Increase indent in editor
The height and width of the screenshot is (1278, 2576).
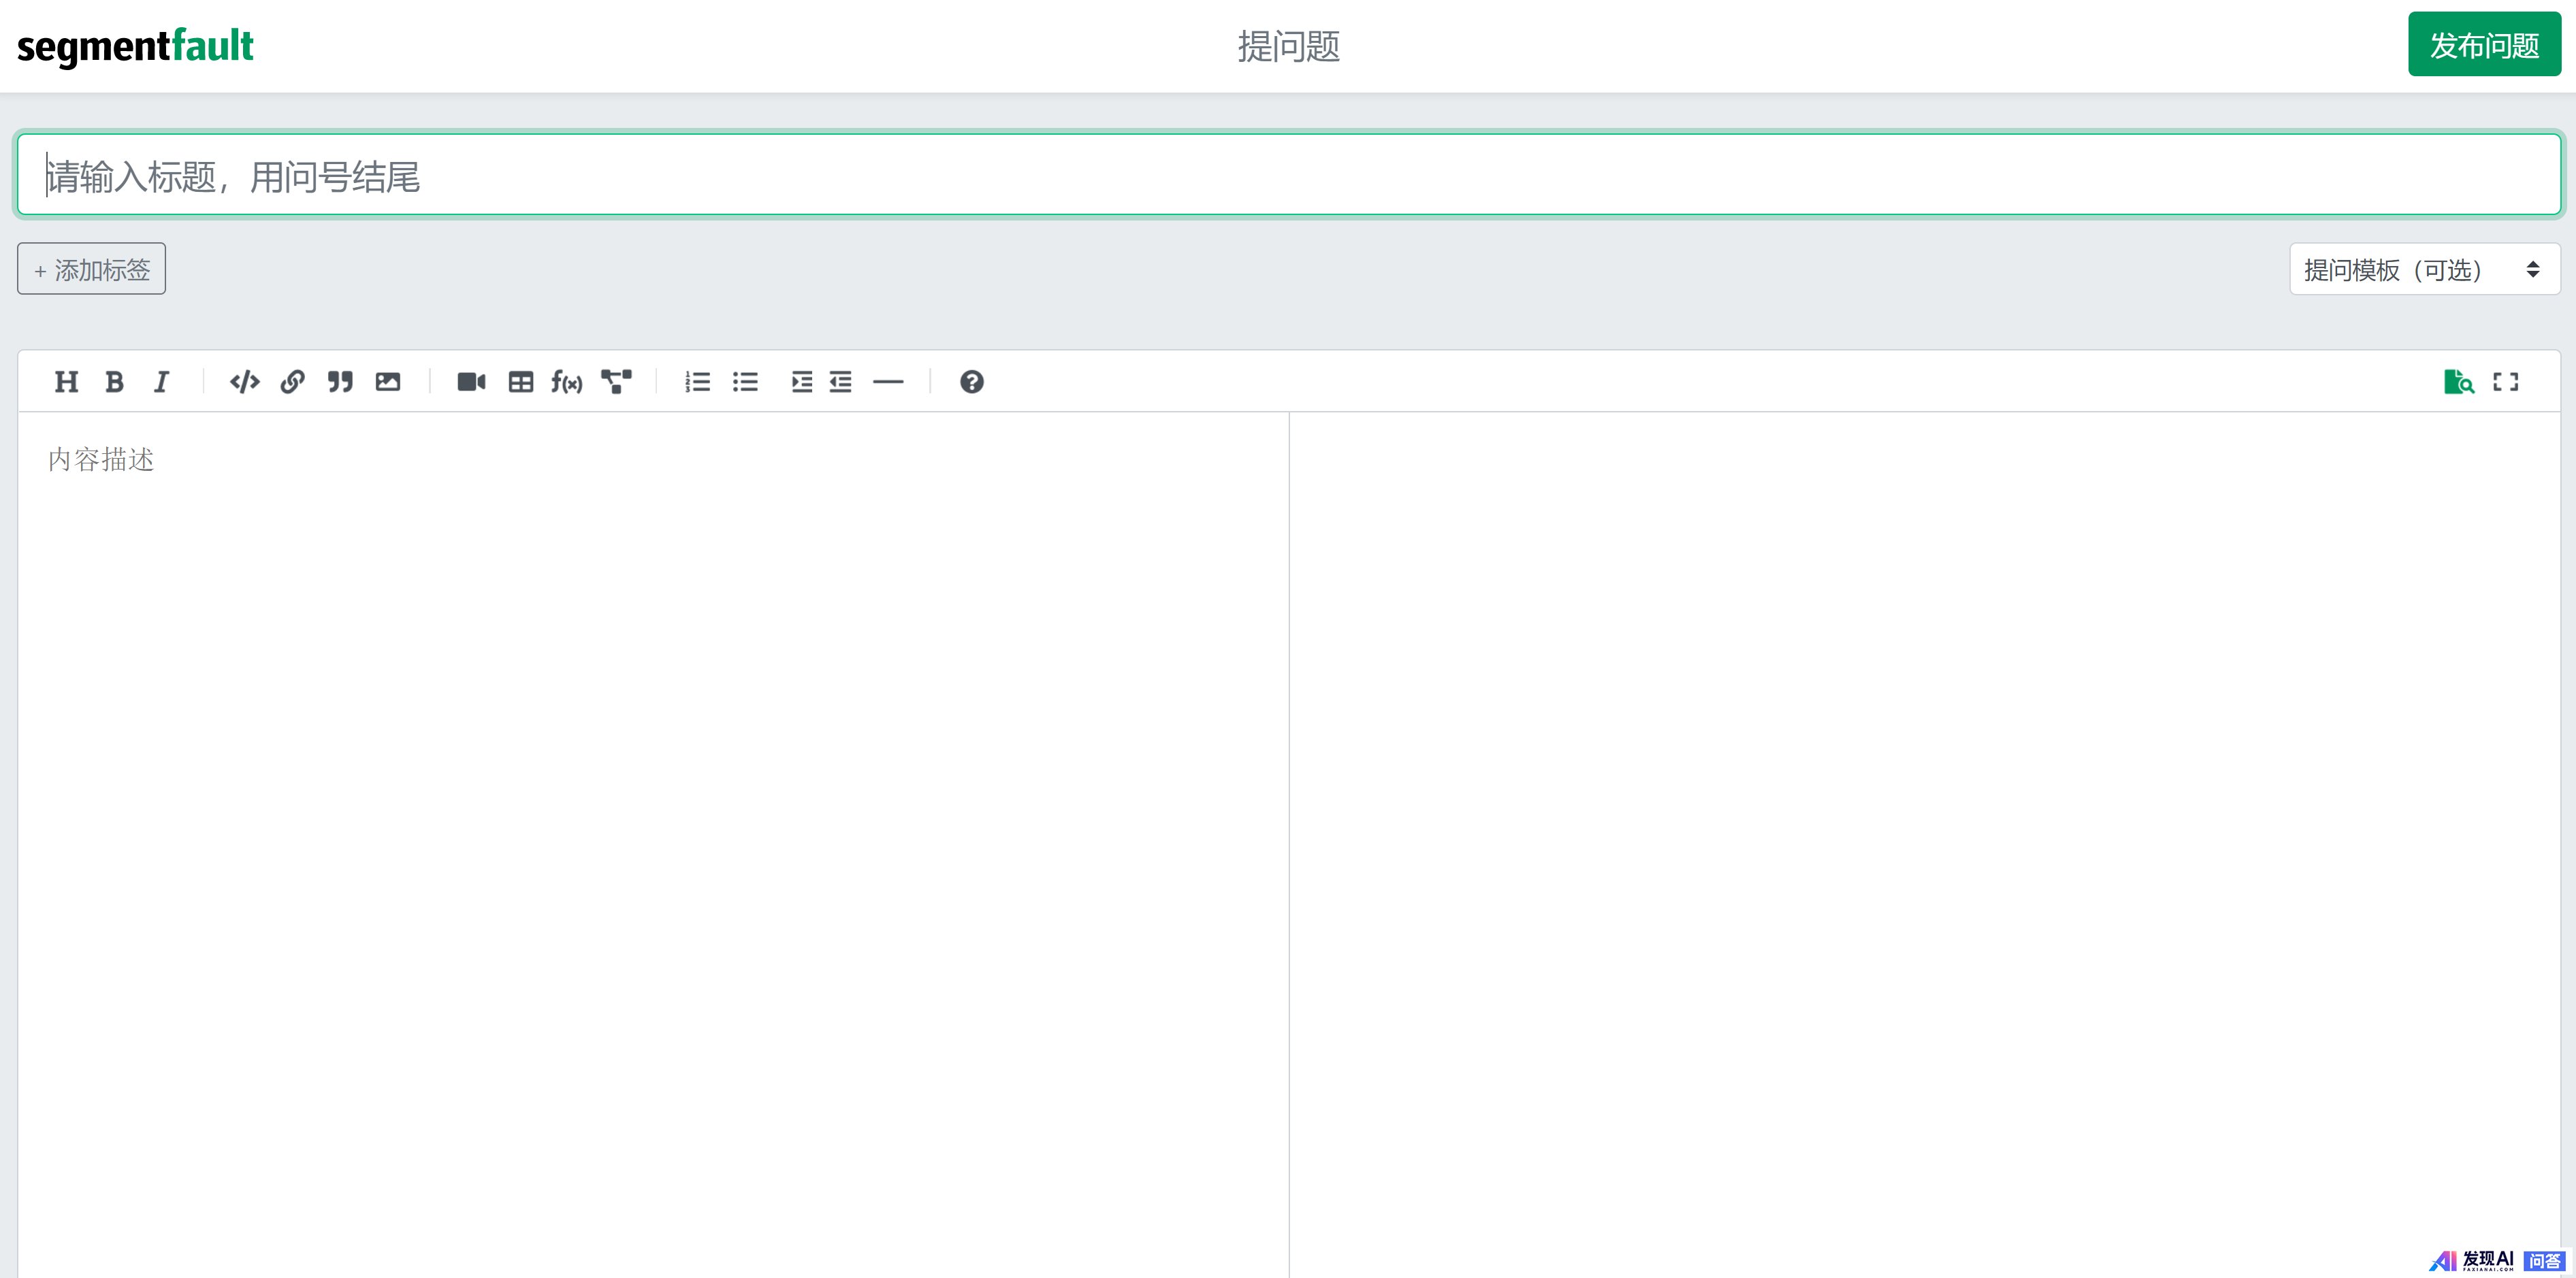pos(801,382)
